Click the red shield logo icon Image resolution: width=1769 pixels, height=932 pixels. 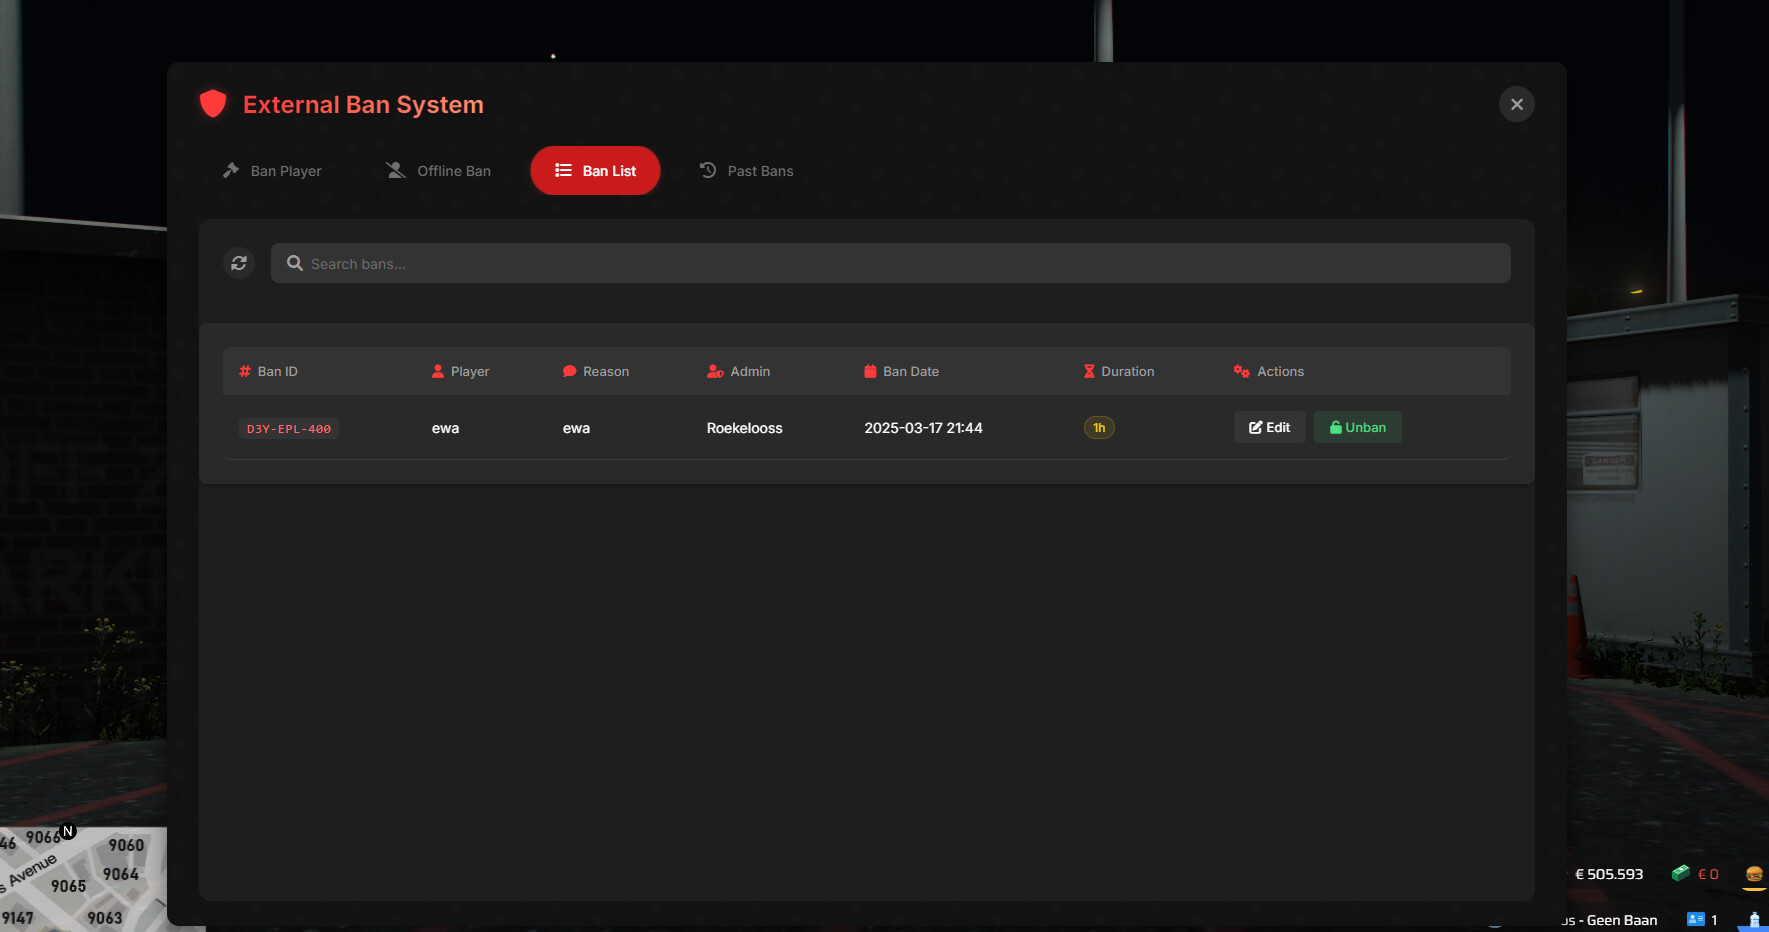pos(213,103)
